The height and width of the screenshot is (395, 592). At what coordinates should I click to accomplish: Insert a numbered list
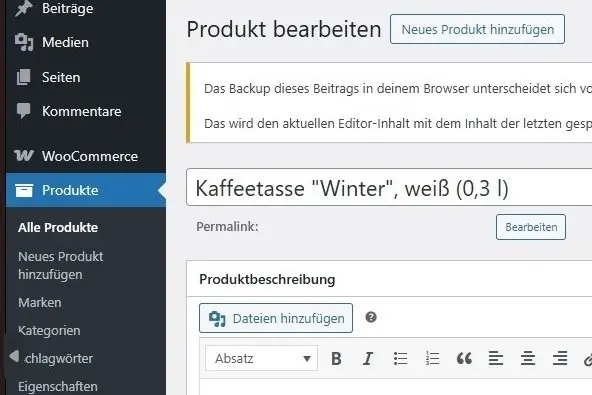[432, 358]
